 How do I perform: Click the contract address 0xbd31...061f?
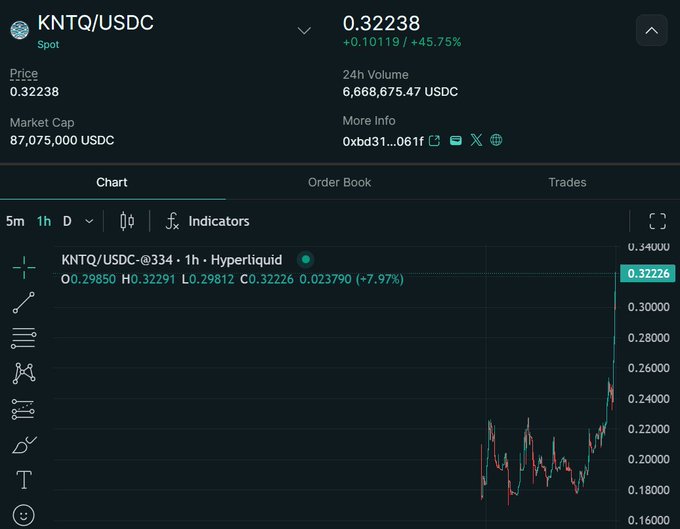click(383, 141)
